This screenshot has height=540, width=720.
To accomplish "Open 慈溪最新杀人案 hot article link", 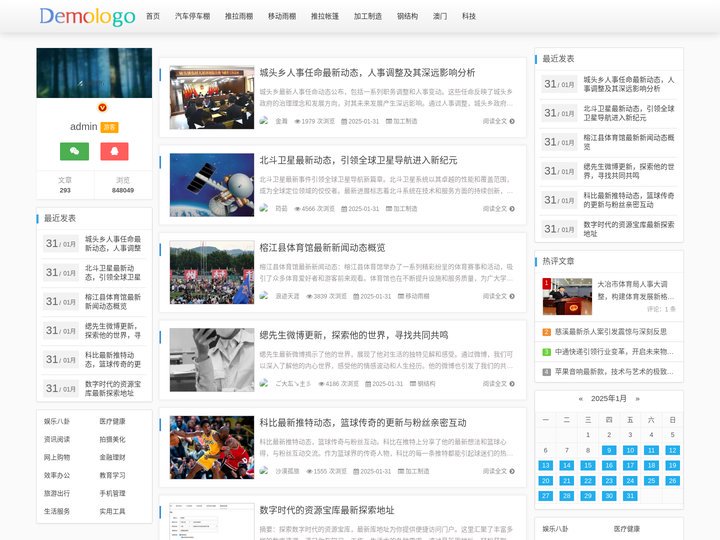I will point(611,332).
